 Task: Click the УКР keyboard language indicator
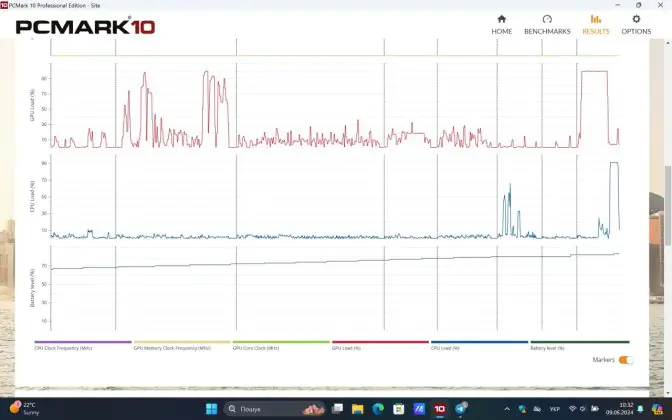(x=555, y=409)
